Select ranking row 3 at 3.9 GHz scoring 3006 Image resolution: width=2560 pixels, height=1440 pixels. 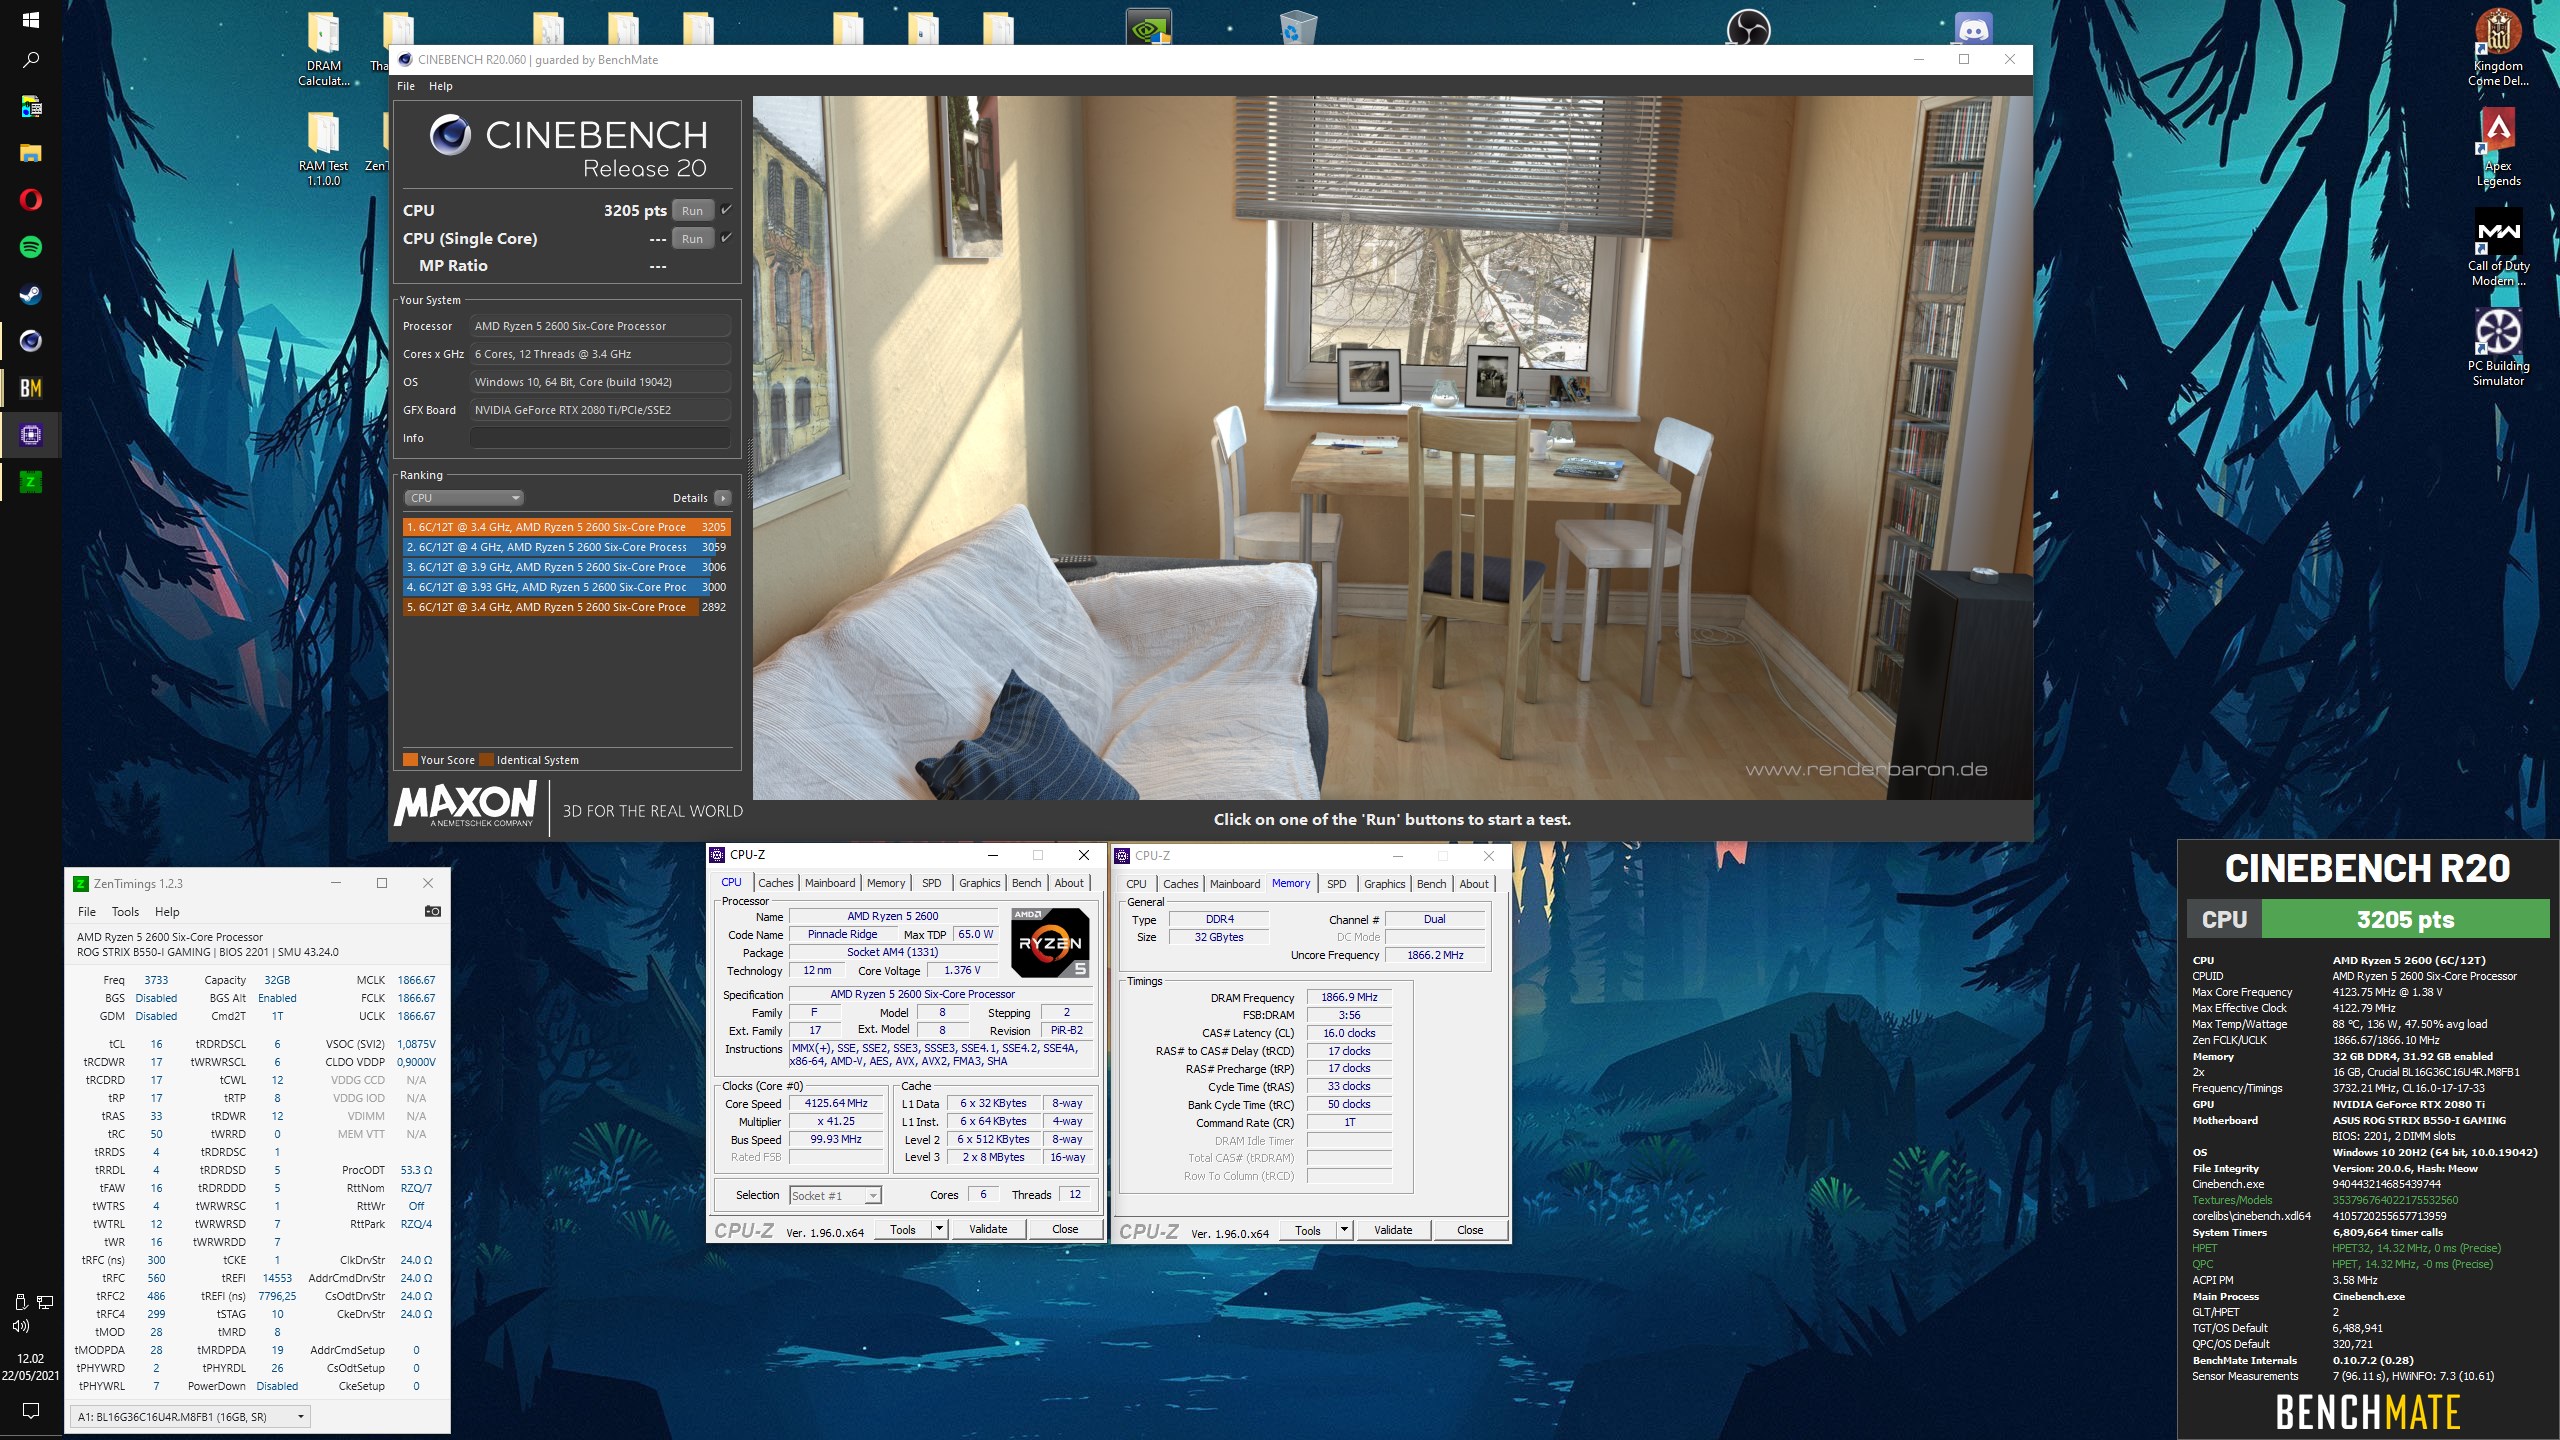(567, 567)
